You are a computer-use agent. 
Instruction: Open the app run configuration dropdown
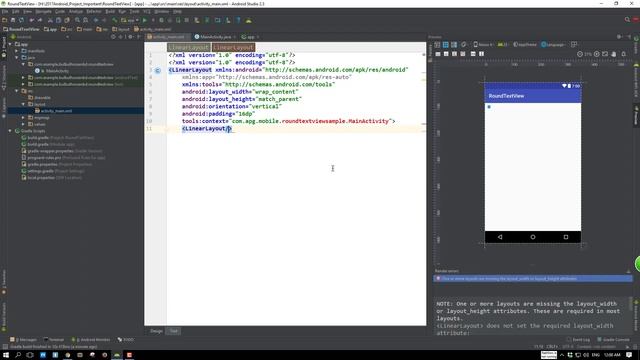[130, 20]
